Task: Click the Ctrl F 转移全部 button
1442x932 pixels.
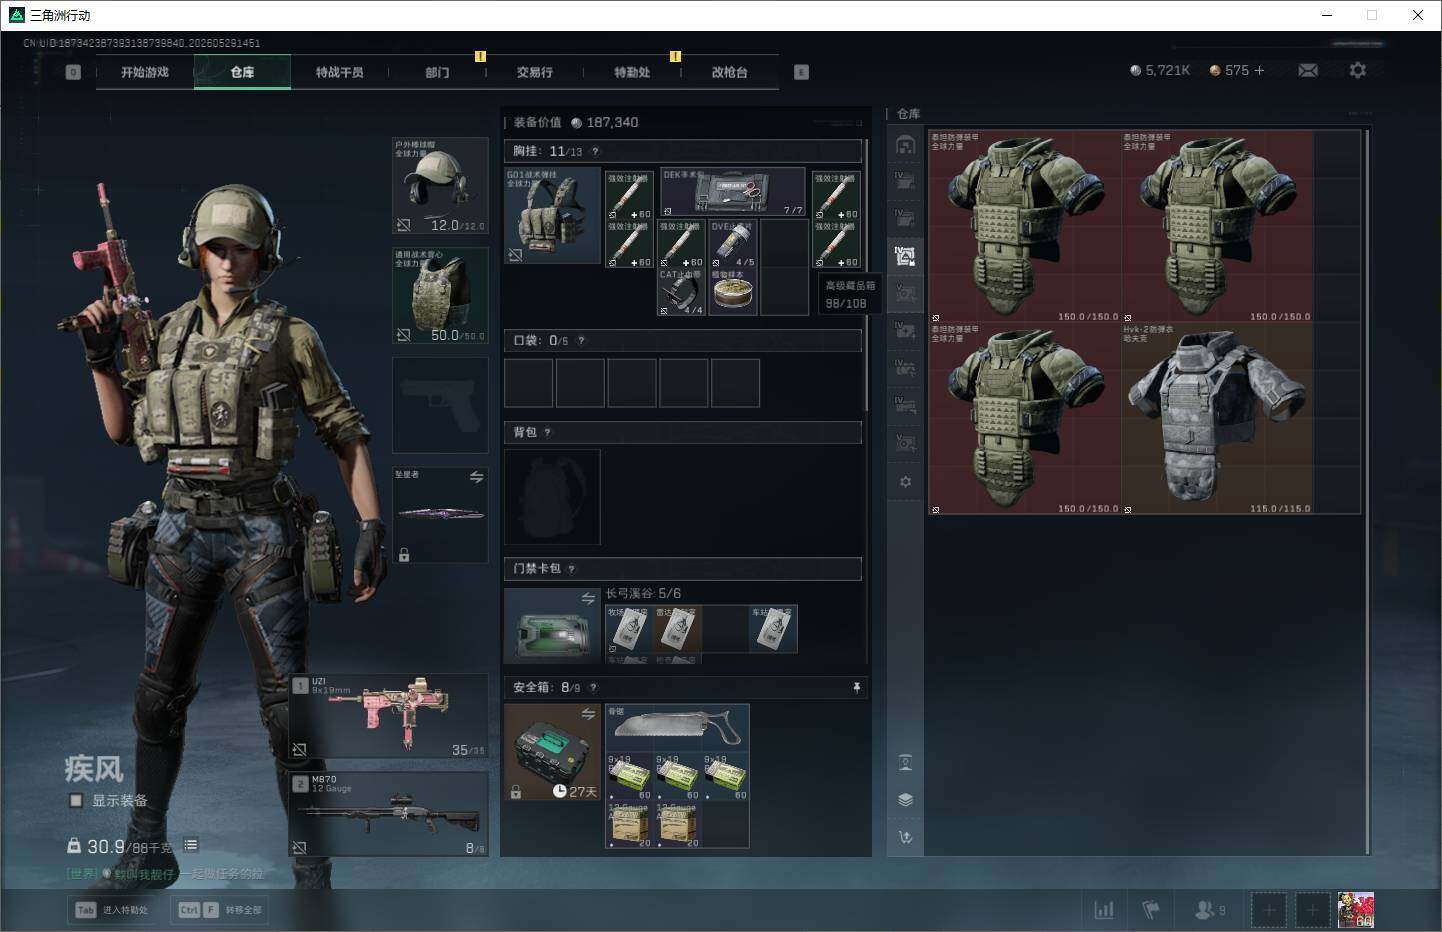Action: (x=219, y=910)
